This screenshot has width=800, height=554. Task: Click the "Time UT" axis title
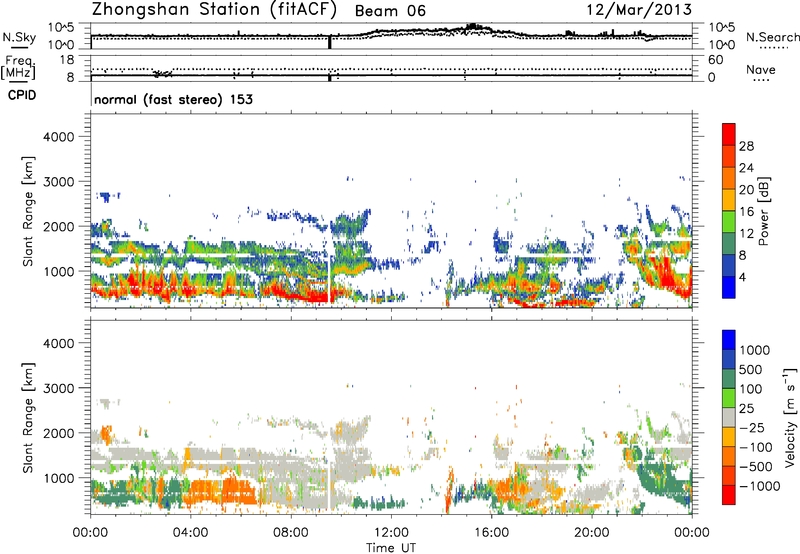point(391,548)
